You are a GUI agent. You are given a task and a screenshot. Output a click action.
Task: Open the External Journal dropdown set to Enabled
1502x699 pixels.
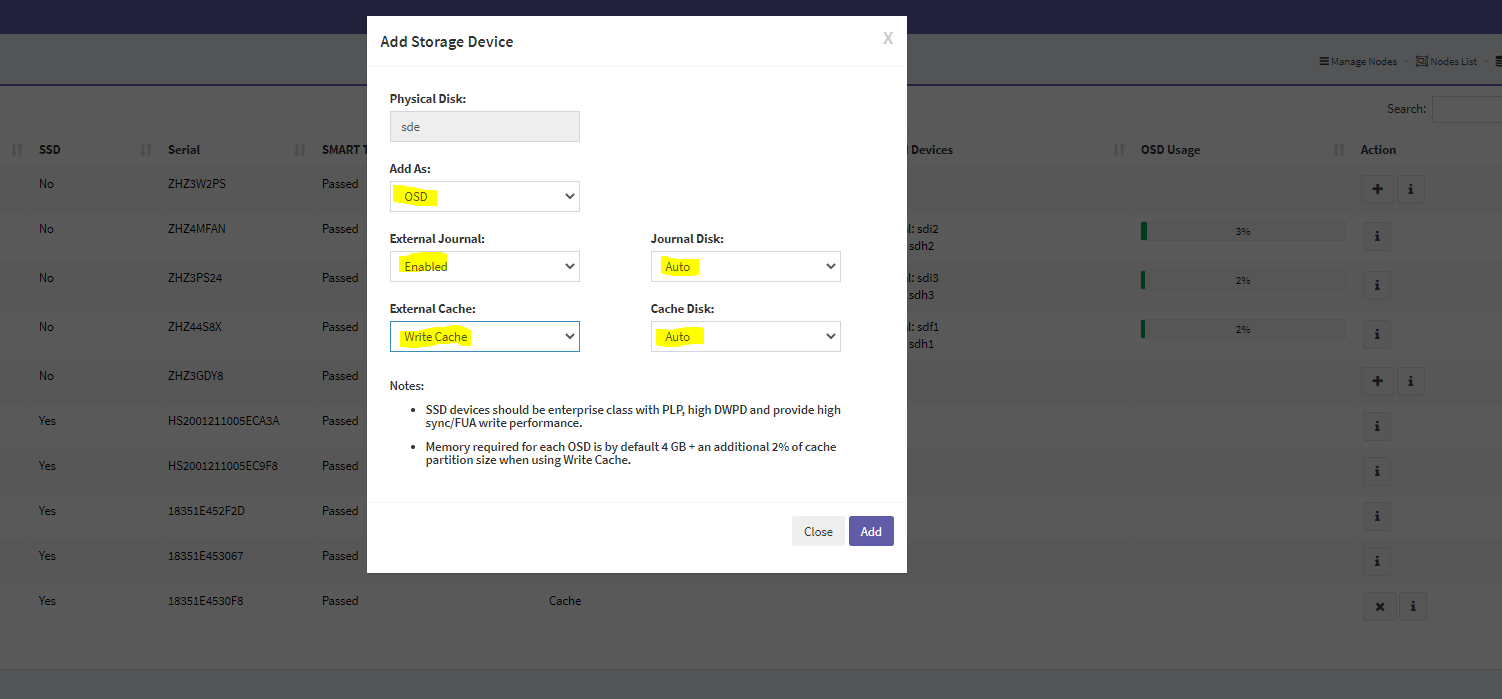tap(485, 266)
